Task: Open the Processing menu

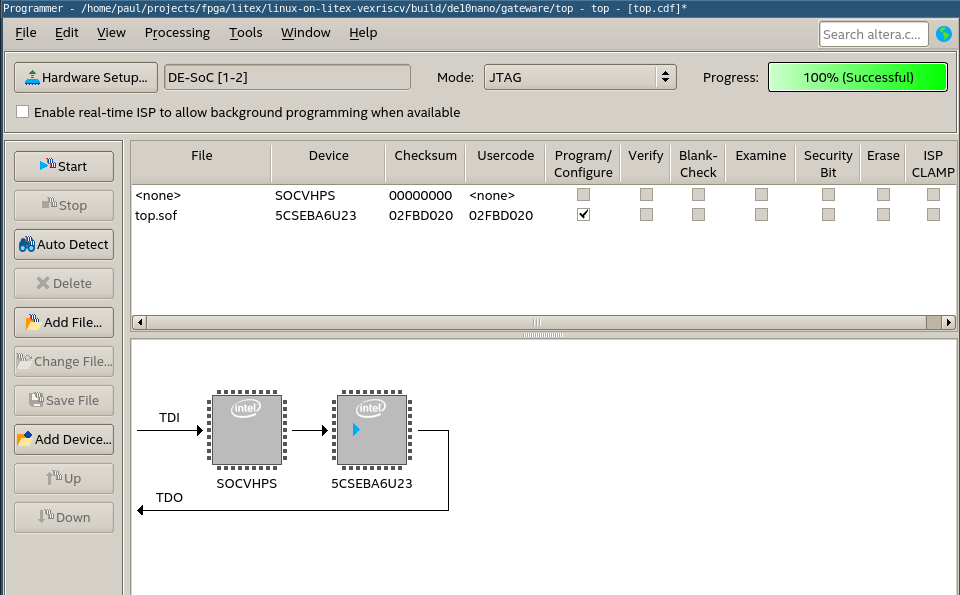Action: click(177, 32)
